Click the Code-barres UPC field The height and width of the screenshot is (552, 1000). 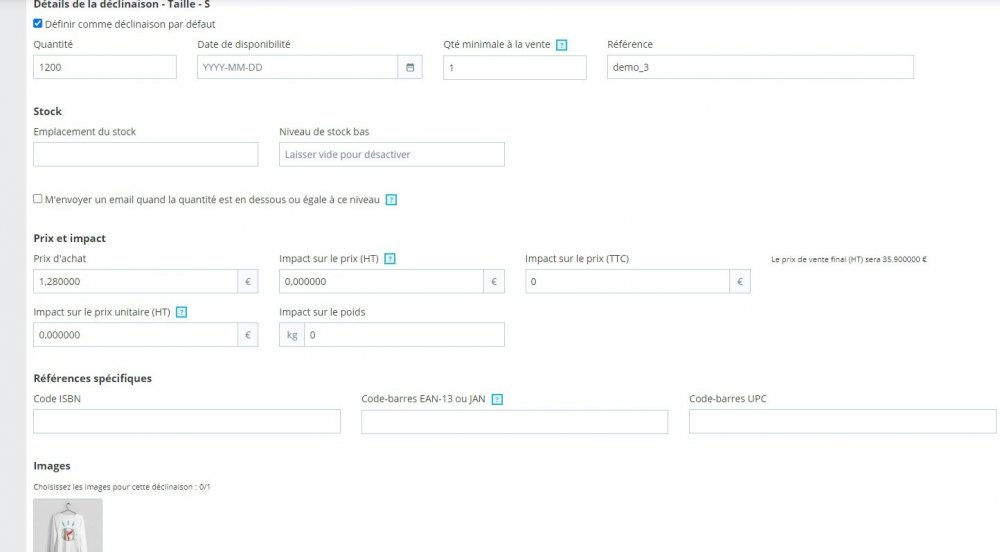coord(842,422)
